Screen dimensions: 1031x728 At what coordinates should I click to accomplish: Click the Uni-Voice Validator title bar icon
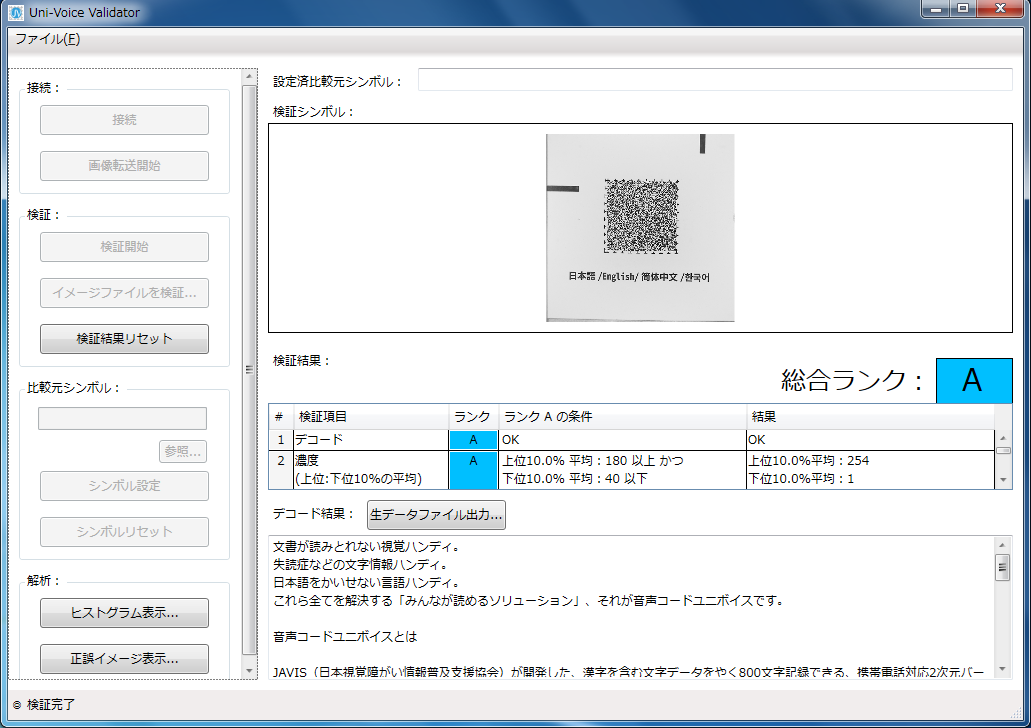coord(14,11)
